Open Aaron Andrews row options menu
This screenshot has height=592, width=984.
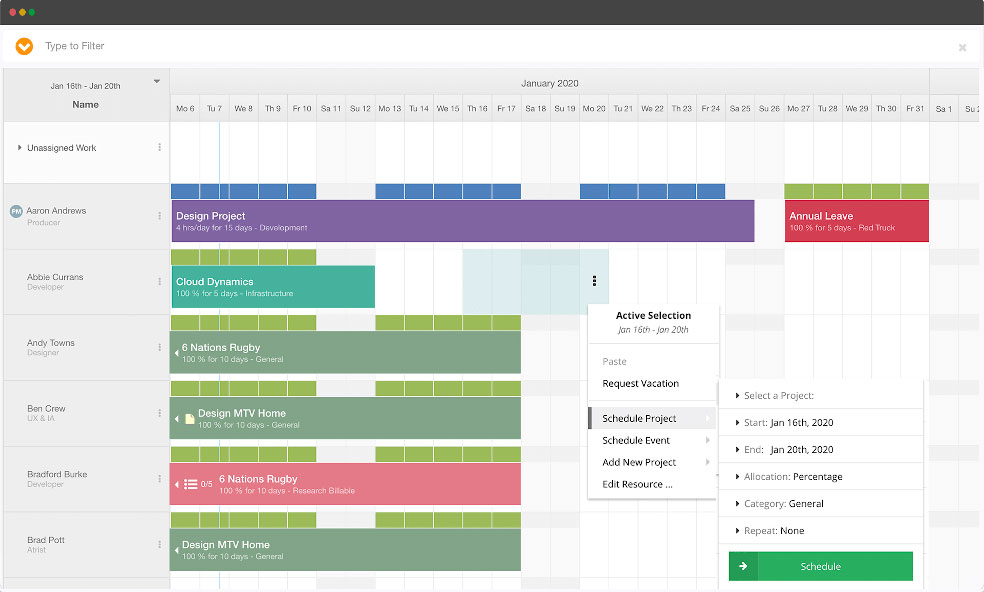pos(159,216)
